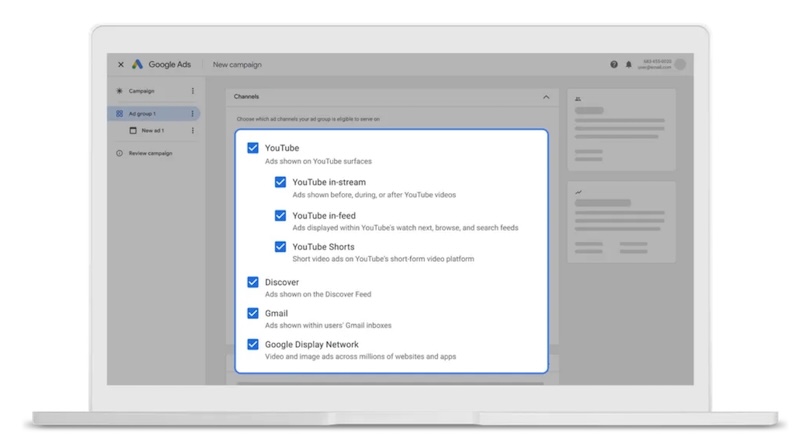Click the account email text in header
The height and width of the screenshot is (444, 800).
tap(655, 67)
